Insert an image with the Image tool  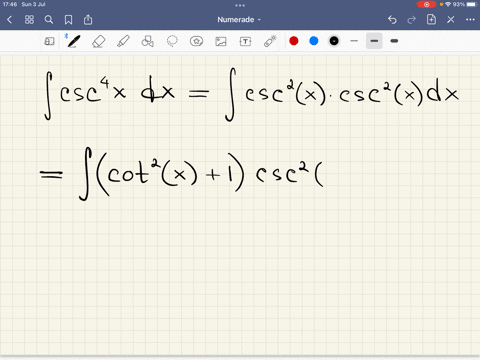point(221,41)
